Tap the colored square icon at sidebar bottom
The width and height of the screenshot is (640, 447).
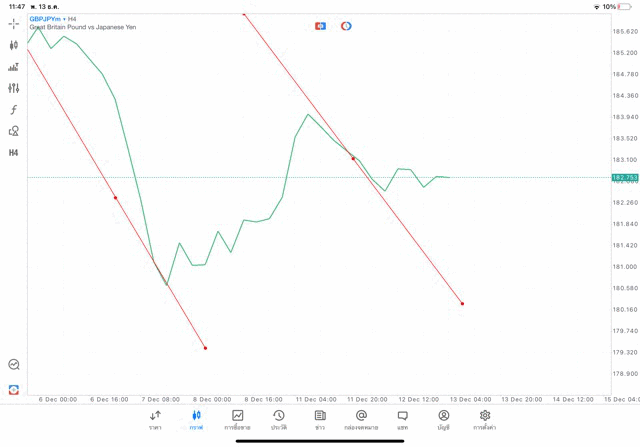coord(14,389)
